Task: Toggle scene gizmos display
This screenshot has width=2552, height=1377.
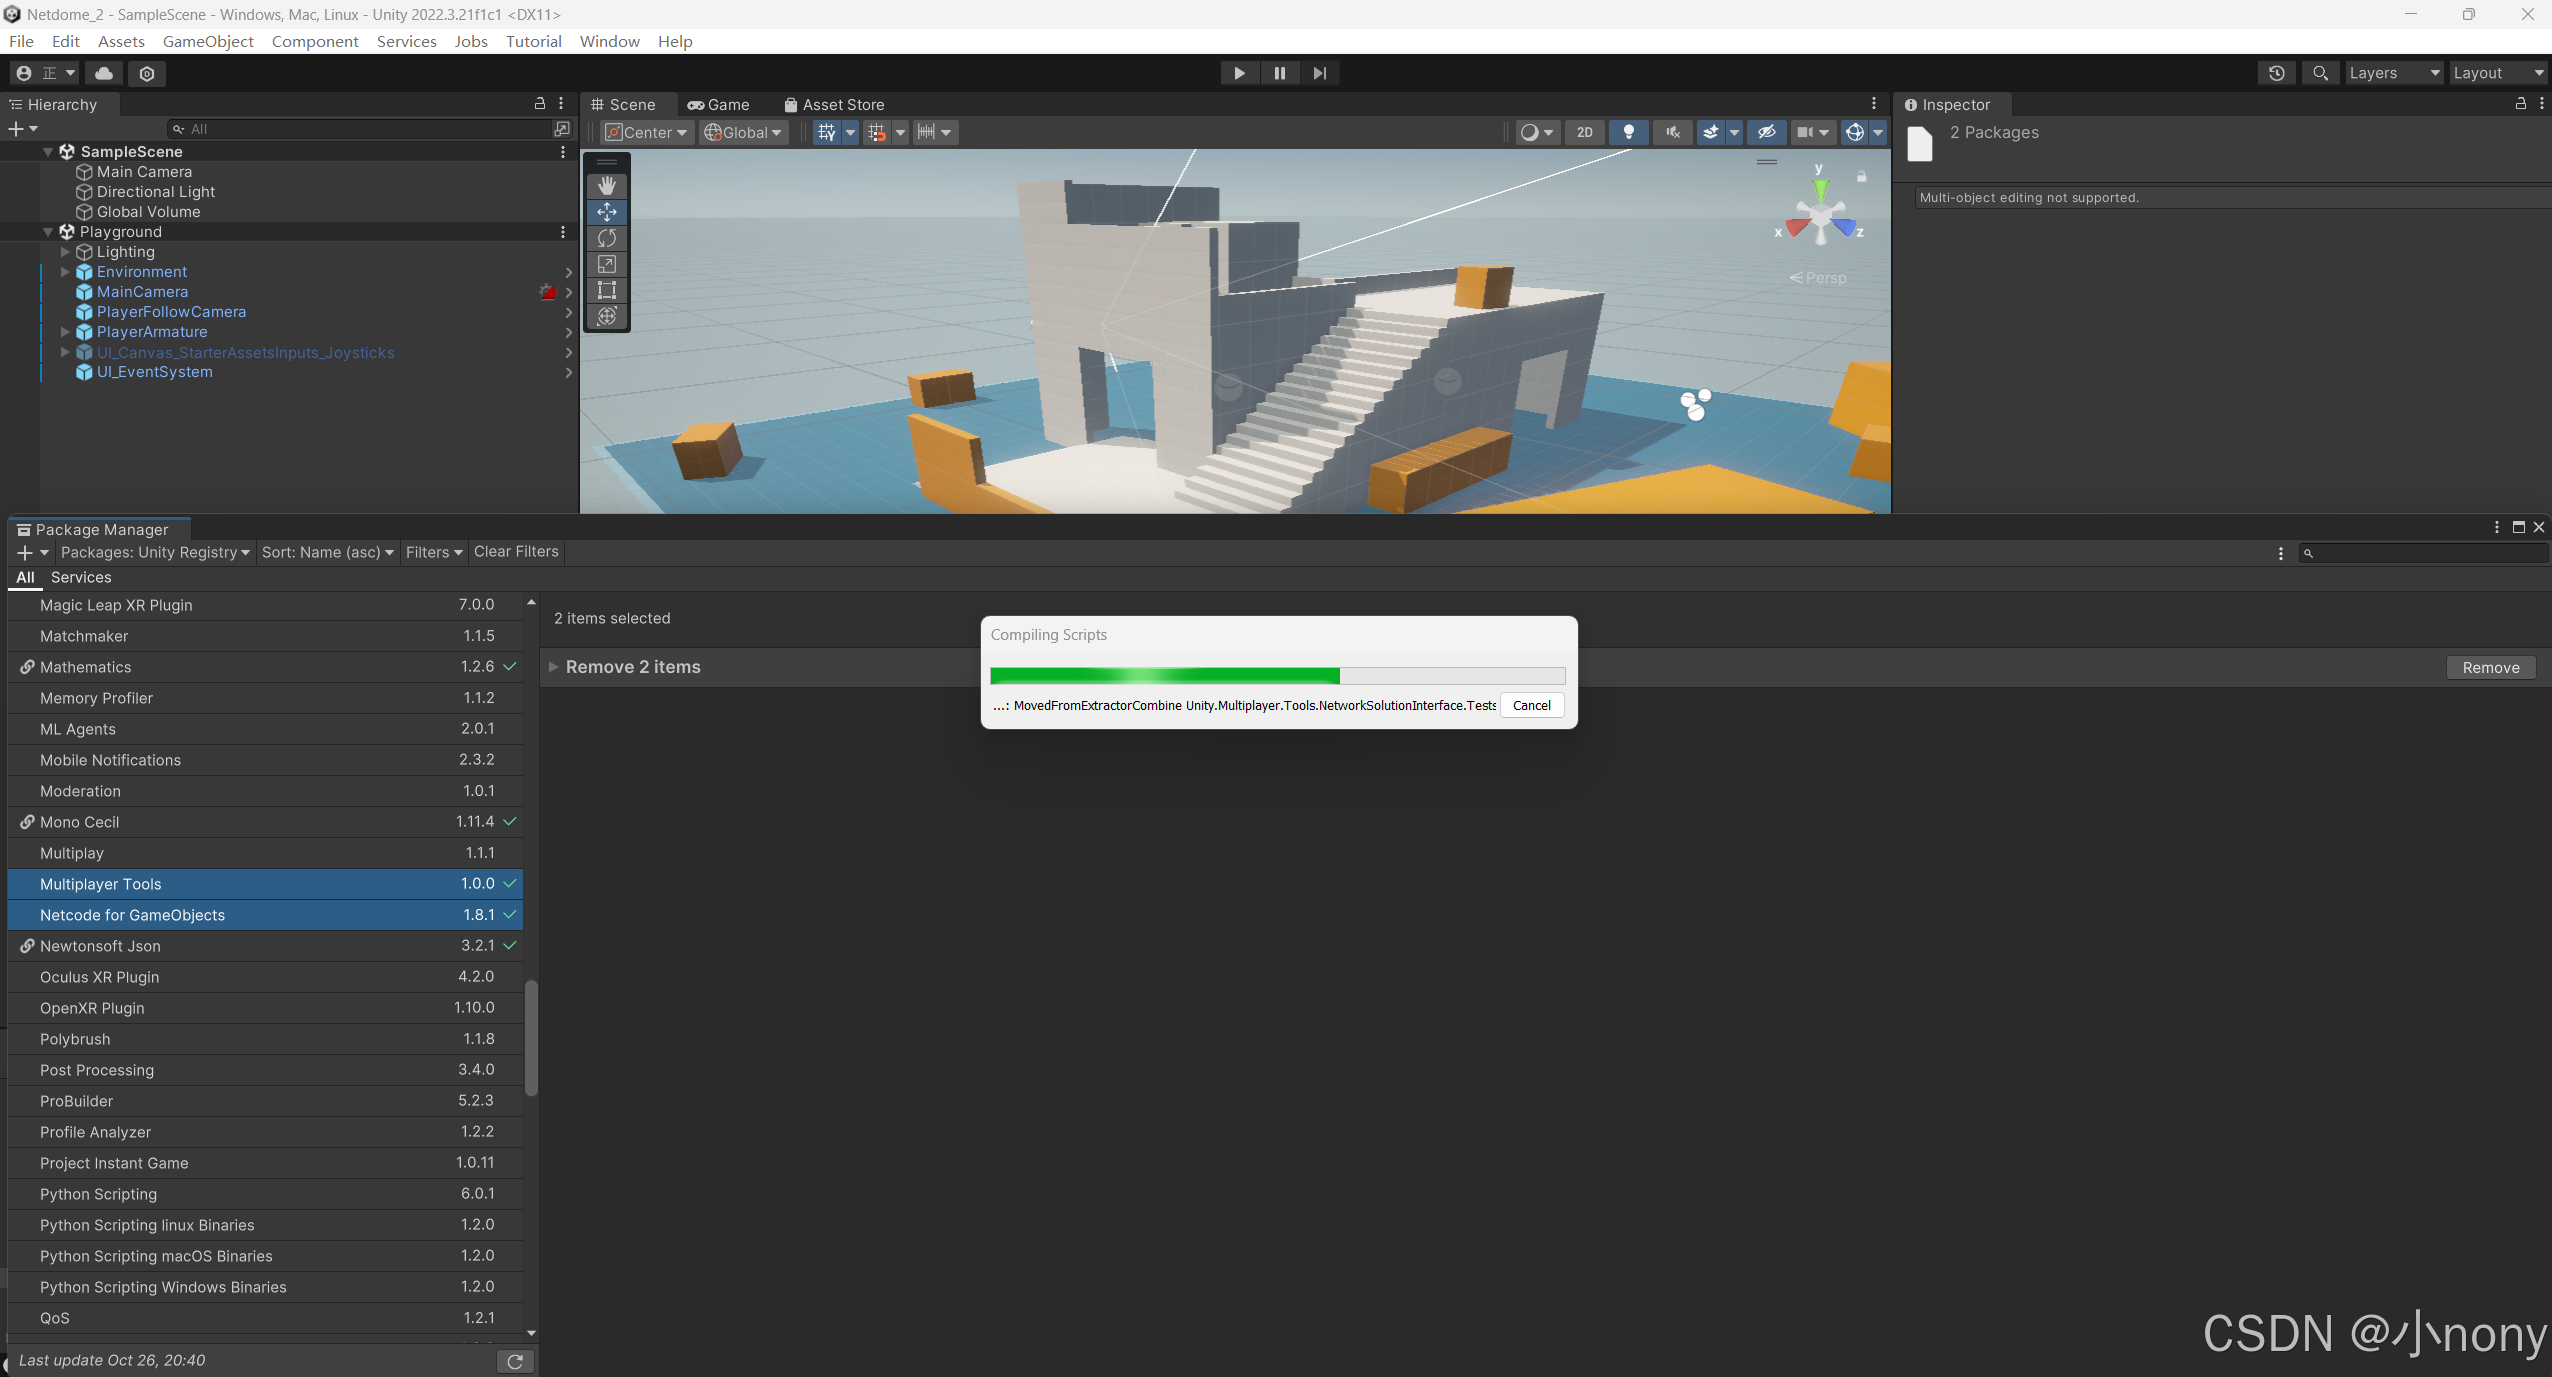Action: (1855, 132)
